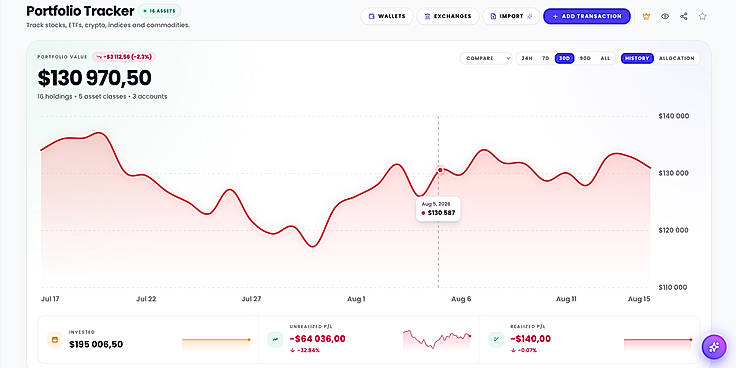Click the Import button
The width and height of the screenshot is (736, 368).
tap(511, 16)
